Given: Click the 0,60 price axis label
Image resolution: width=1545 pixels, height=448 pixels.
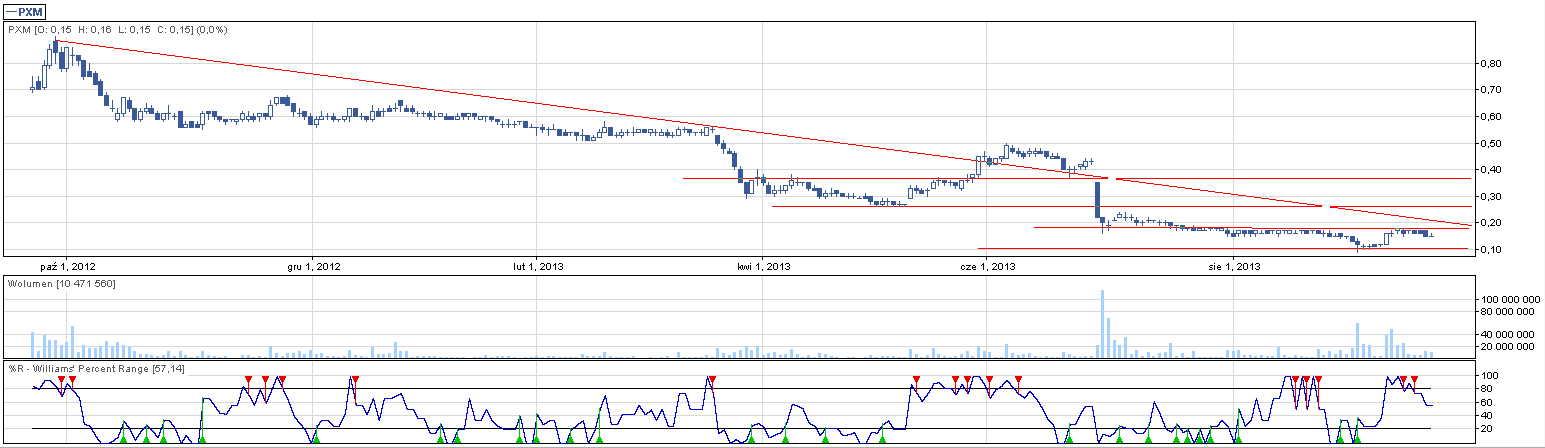Looking at the screenshot, I should (1490, 117).
